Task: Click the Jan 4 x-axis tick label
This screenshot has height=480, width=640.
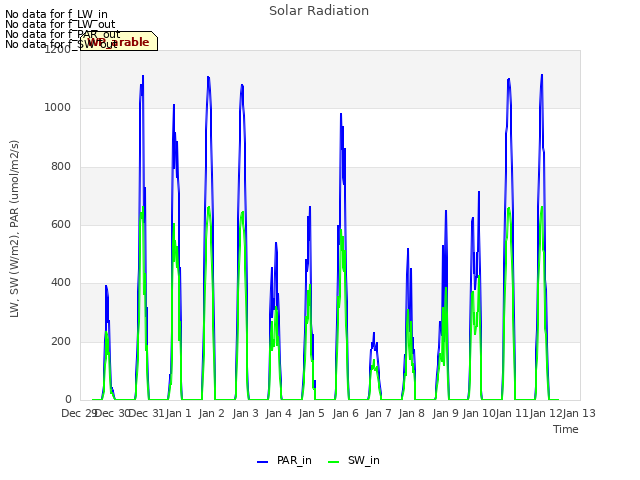Action: (279, 413)
